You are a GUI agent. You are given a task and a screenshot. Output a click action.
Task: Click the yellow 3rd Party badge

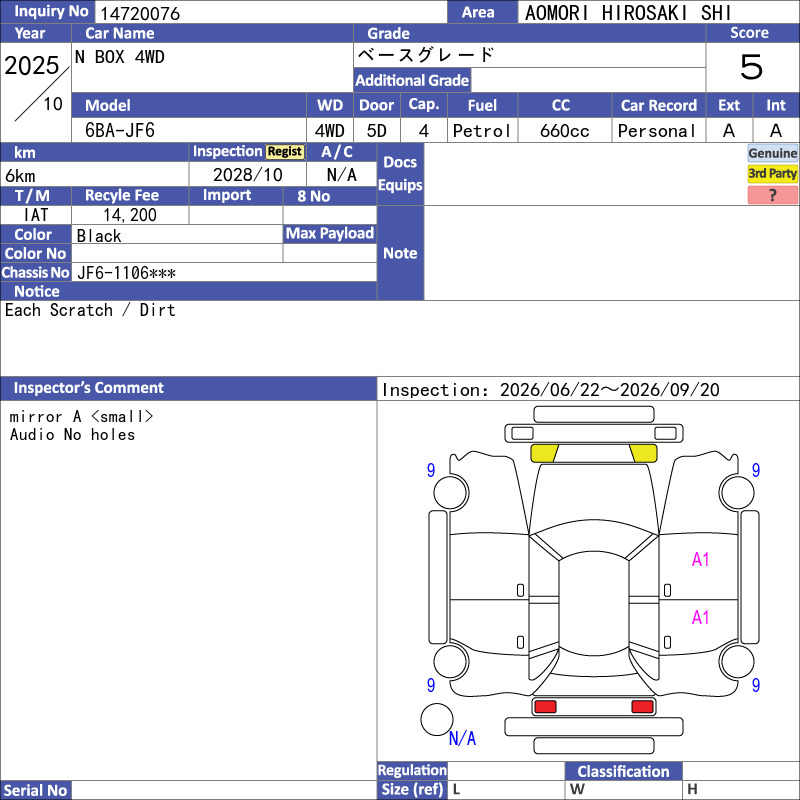tap(772, 174)
